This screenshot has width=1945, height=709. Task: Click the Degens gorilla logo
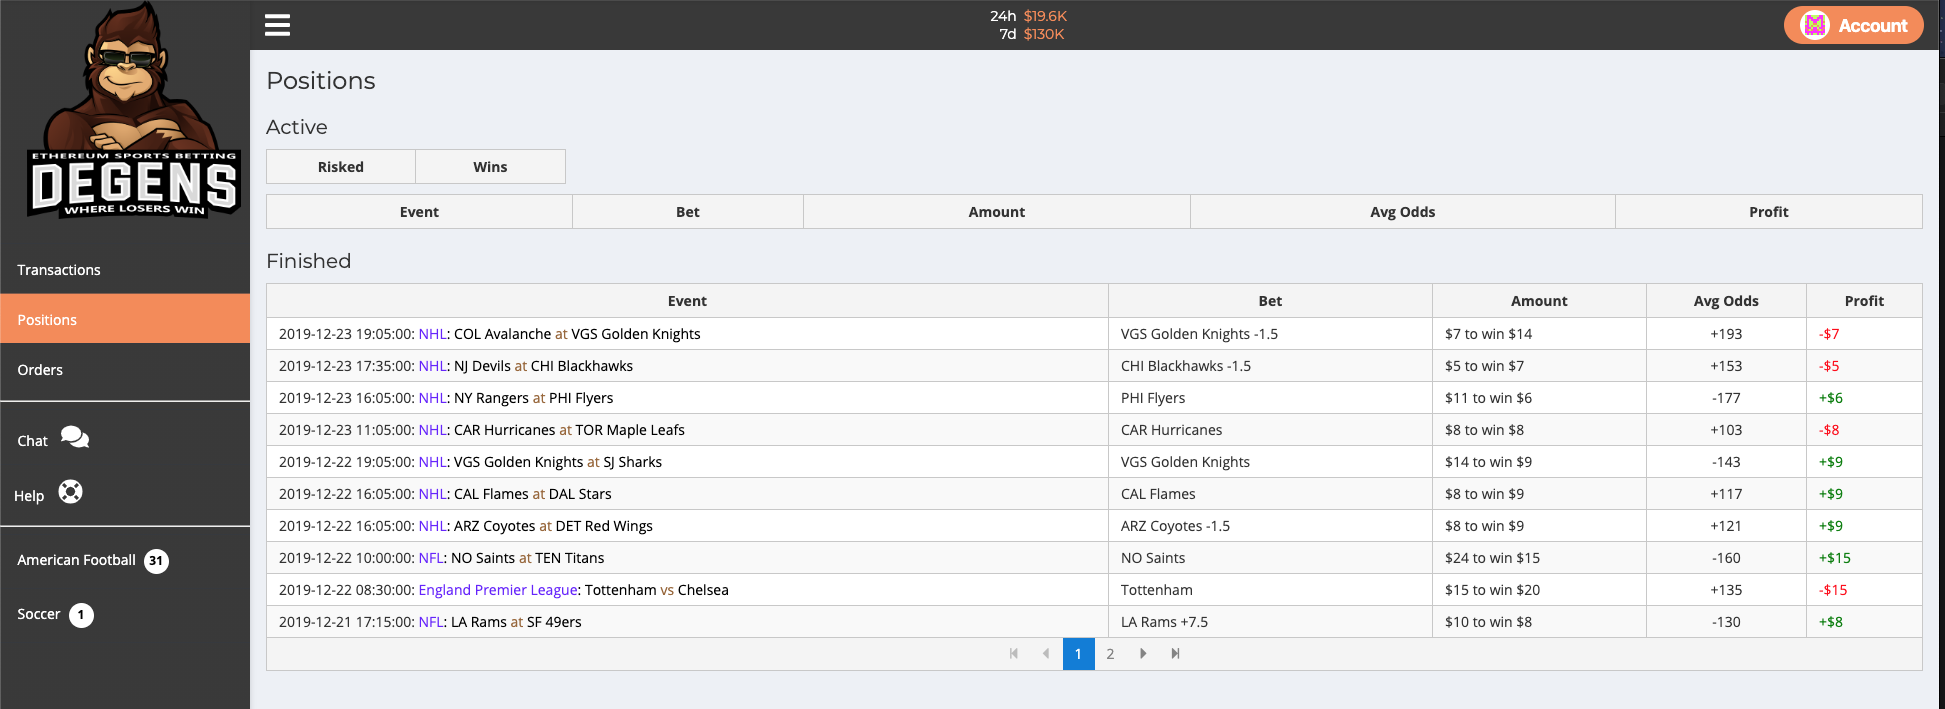[134, 110]
